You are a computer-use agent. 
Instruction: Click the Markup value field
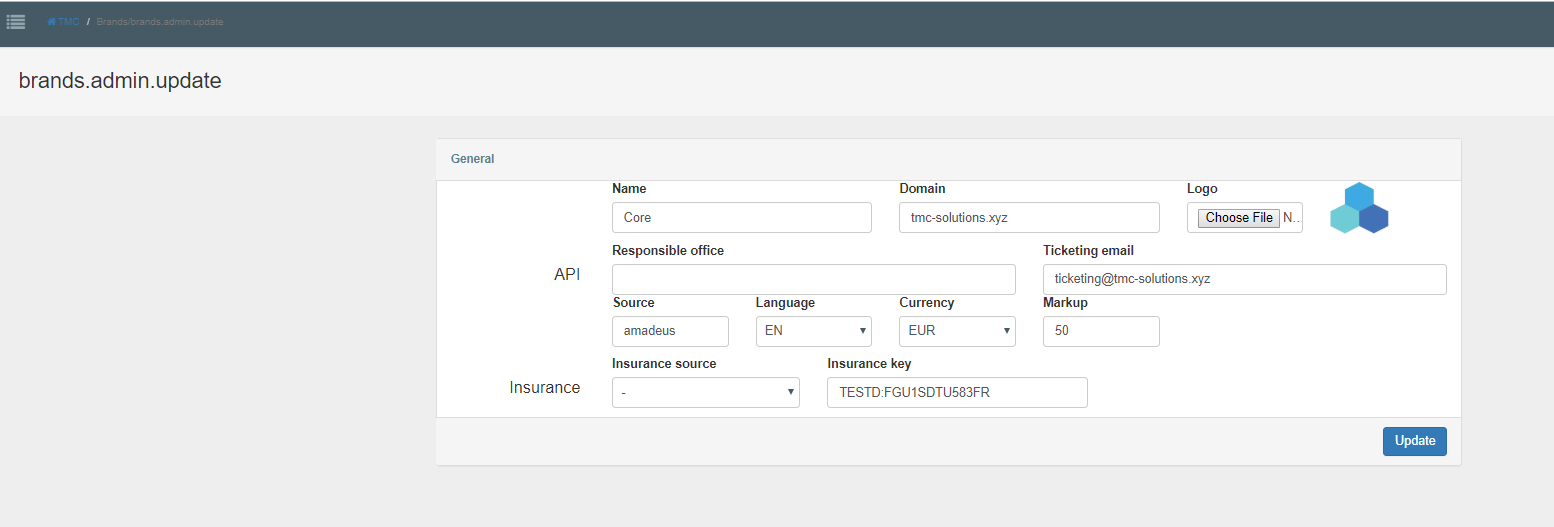[1101, 331]
